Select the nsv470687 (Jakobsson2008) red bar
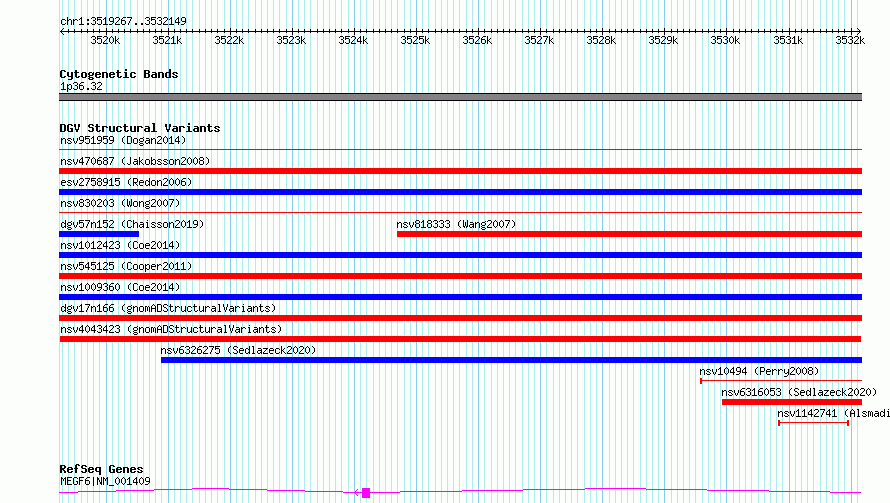Image resolution: width=890 pixels, height=503 pixels. 460,171
